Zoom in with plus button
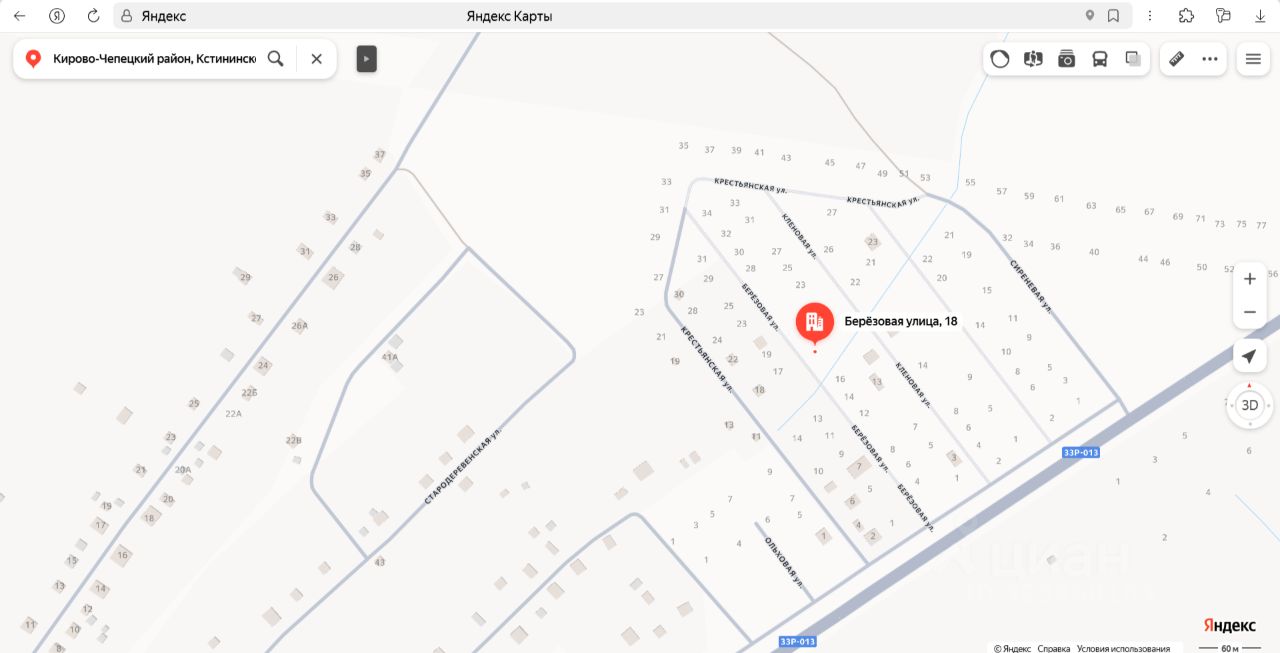Screen dimensions: 1280x653 point(1250,279)
